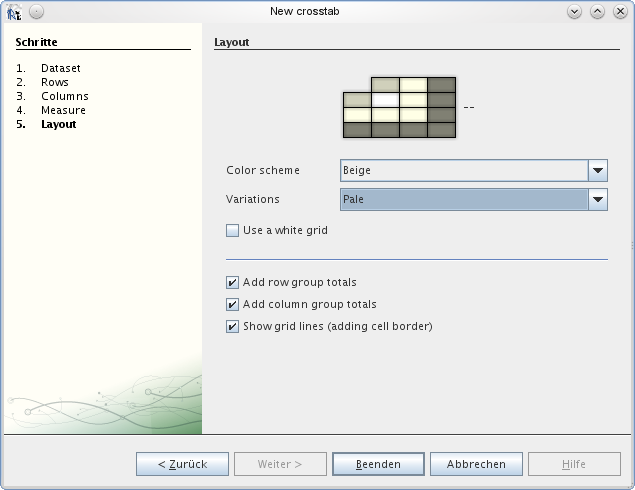Go to the Dataset step

(x=61, y=68)
